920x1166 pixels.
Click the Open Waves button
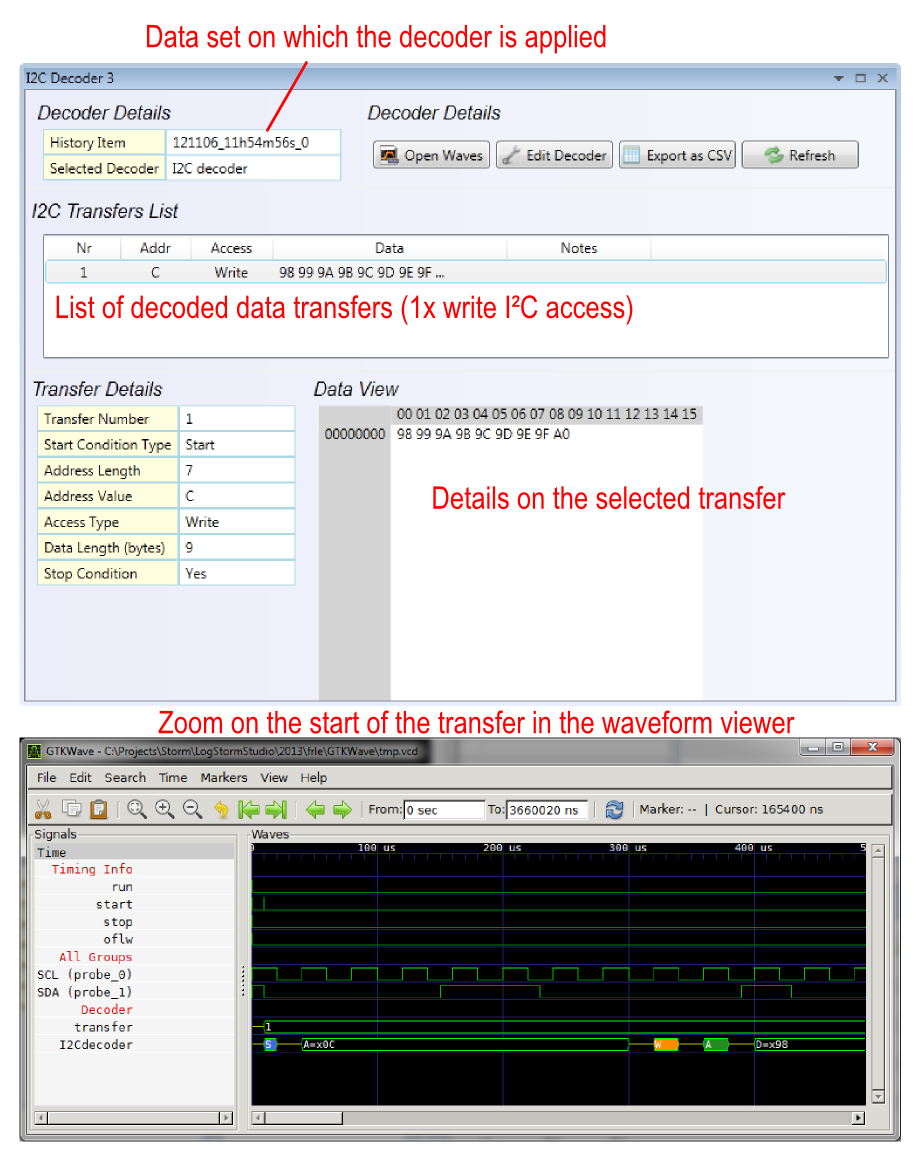(x=431, y=155)
